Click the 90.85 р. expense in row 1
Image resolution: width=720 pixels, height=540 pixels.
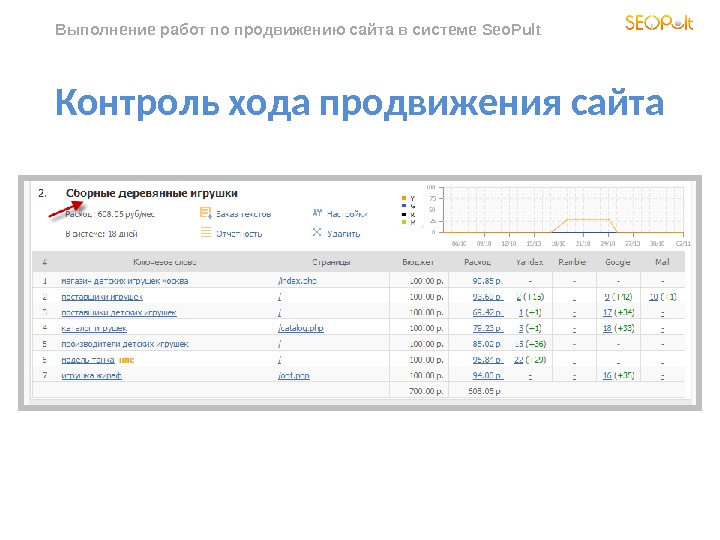pos(488,281)
